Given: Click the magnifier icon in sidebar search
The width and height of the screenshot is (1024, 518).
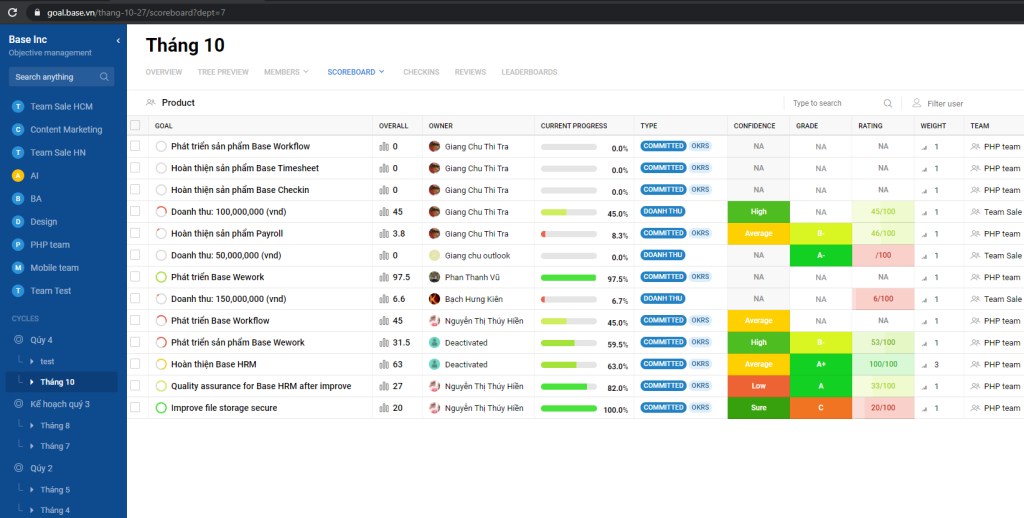Looking at the screenshot, I should 104,77.
